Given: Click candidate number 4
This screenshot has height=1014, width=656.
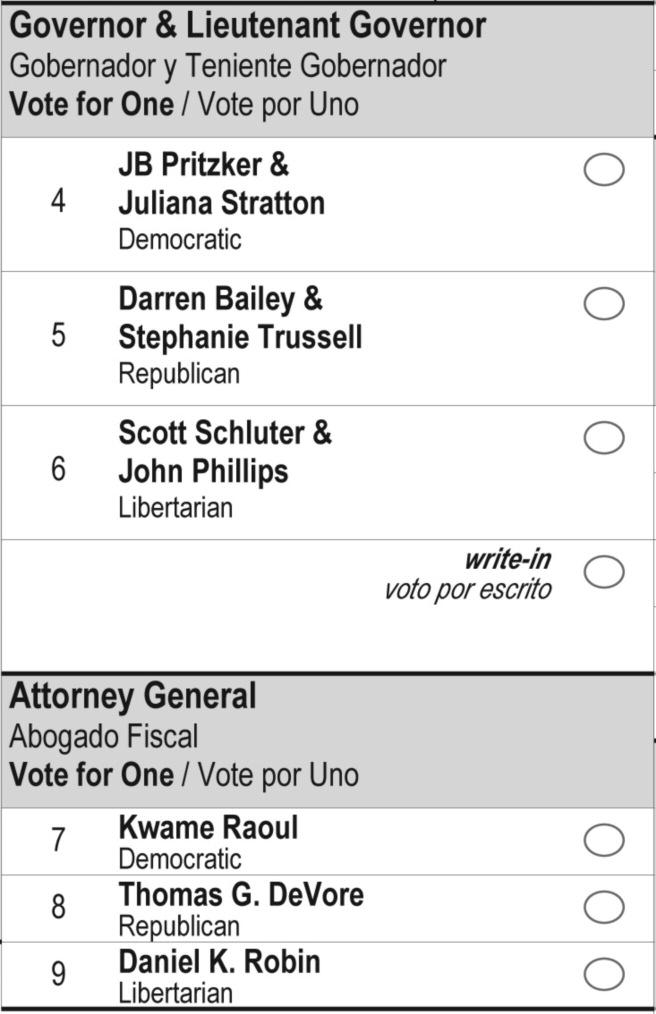Looking at the screenshot, I should (x=58, y=201).
